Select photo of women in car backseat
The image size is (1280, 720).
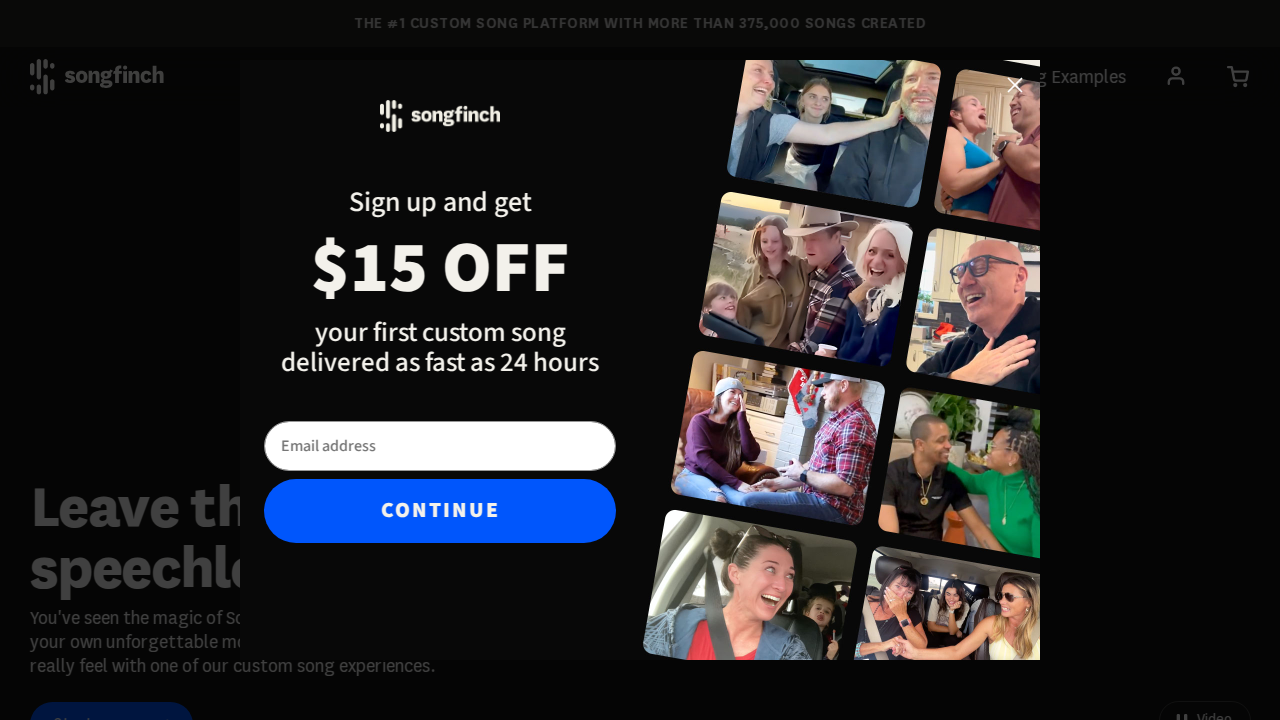950,605
